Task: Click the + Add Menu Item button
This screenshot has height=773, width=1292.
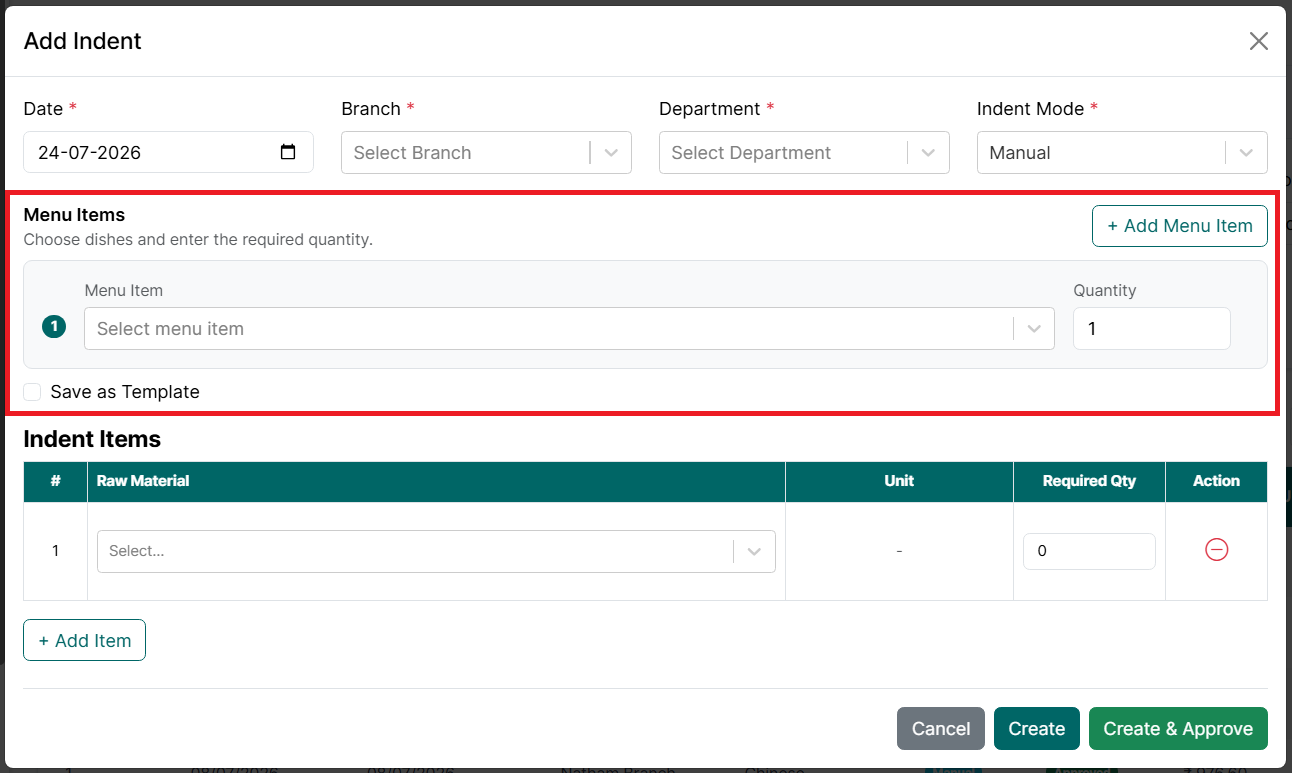Action: (x=1180, y=226)
